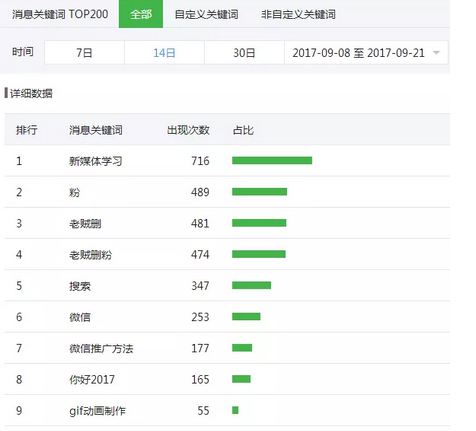476x431 pixels.
Task: Click the keyword 你好2017
Action: pos(92,379)
